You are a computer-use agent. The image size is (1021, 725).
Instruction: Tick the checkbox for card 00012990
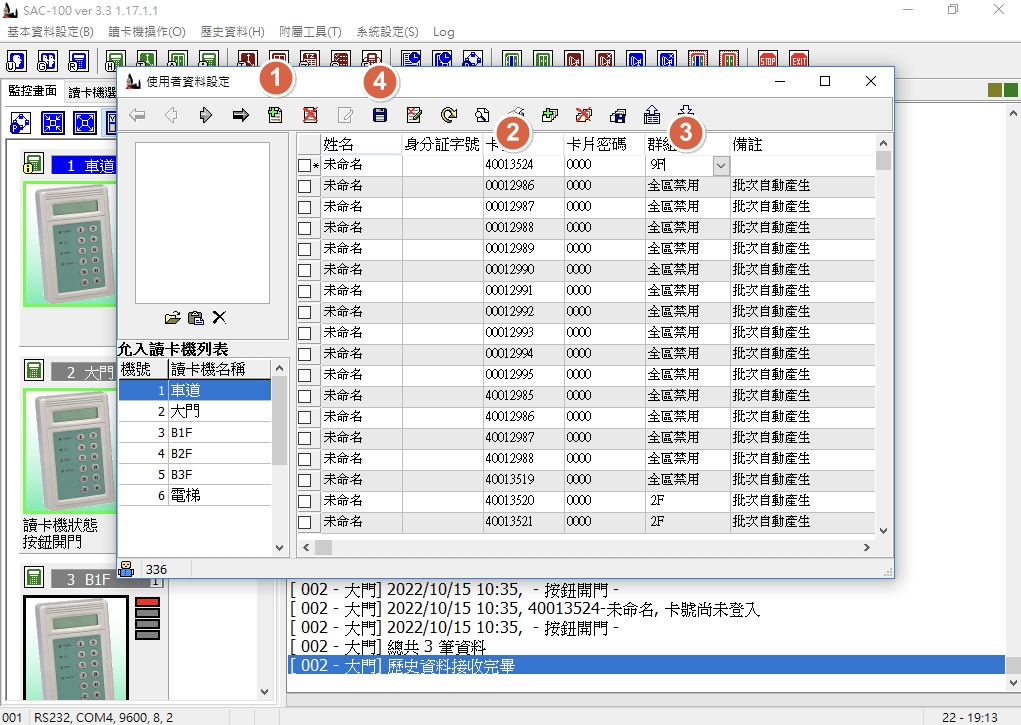[x=304, y=270]
